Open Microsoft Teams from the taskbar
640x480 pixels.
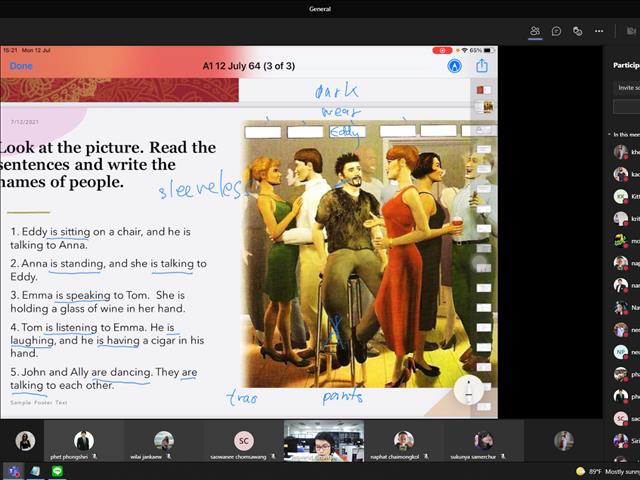pos(14,471)
